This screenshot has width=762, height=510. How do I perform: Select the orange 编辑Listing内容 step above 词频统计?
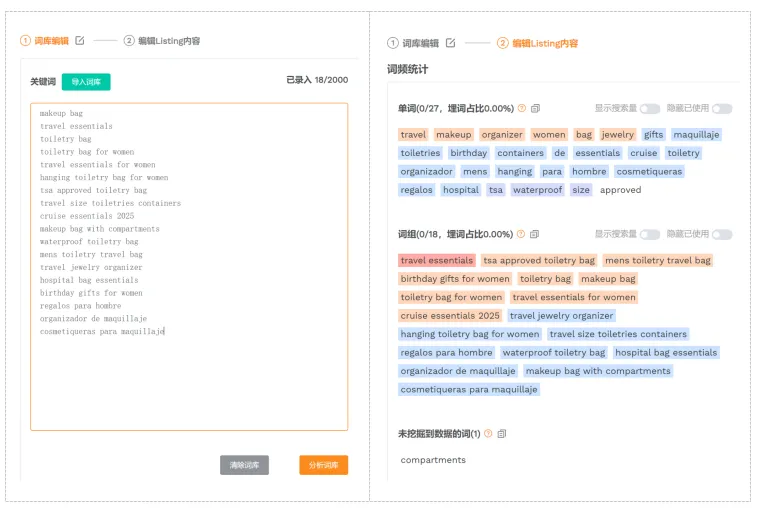[537, 43]
